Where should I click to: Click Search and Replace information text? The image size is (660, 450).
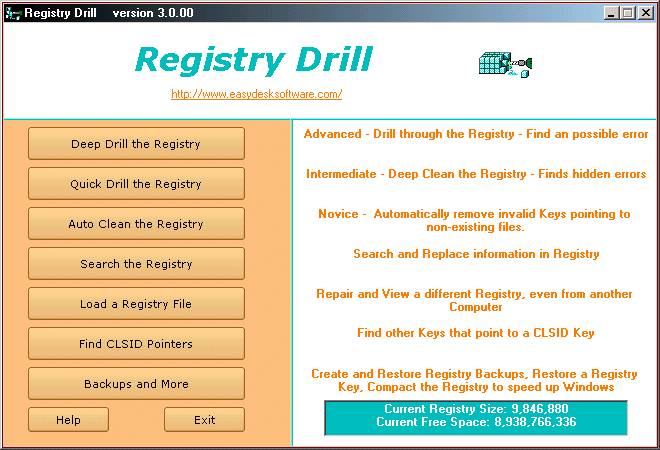(476, 254)
